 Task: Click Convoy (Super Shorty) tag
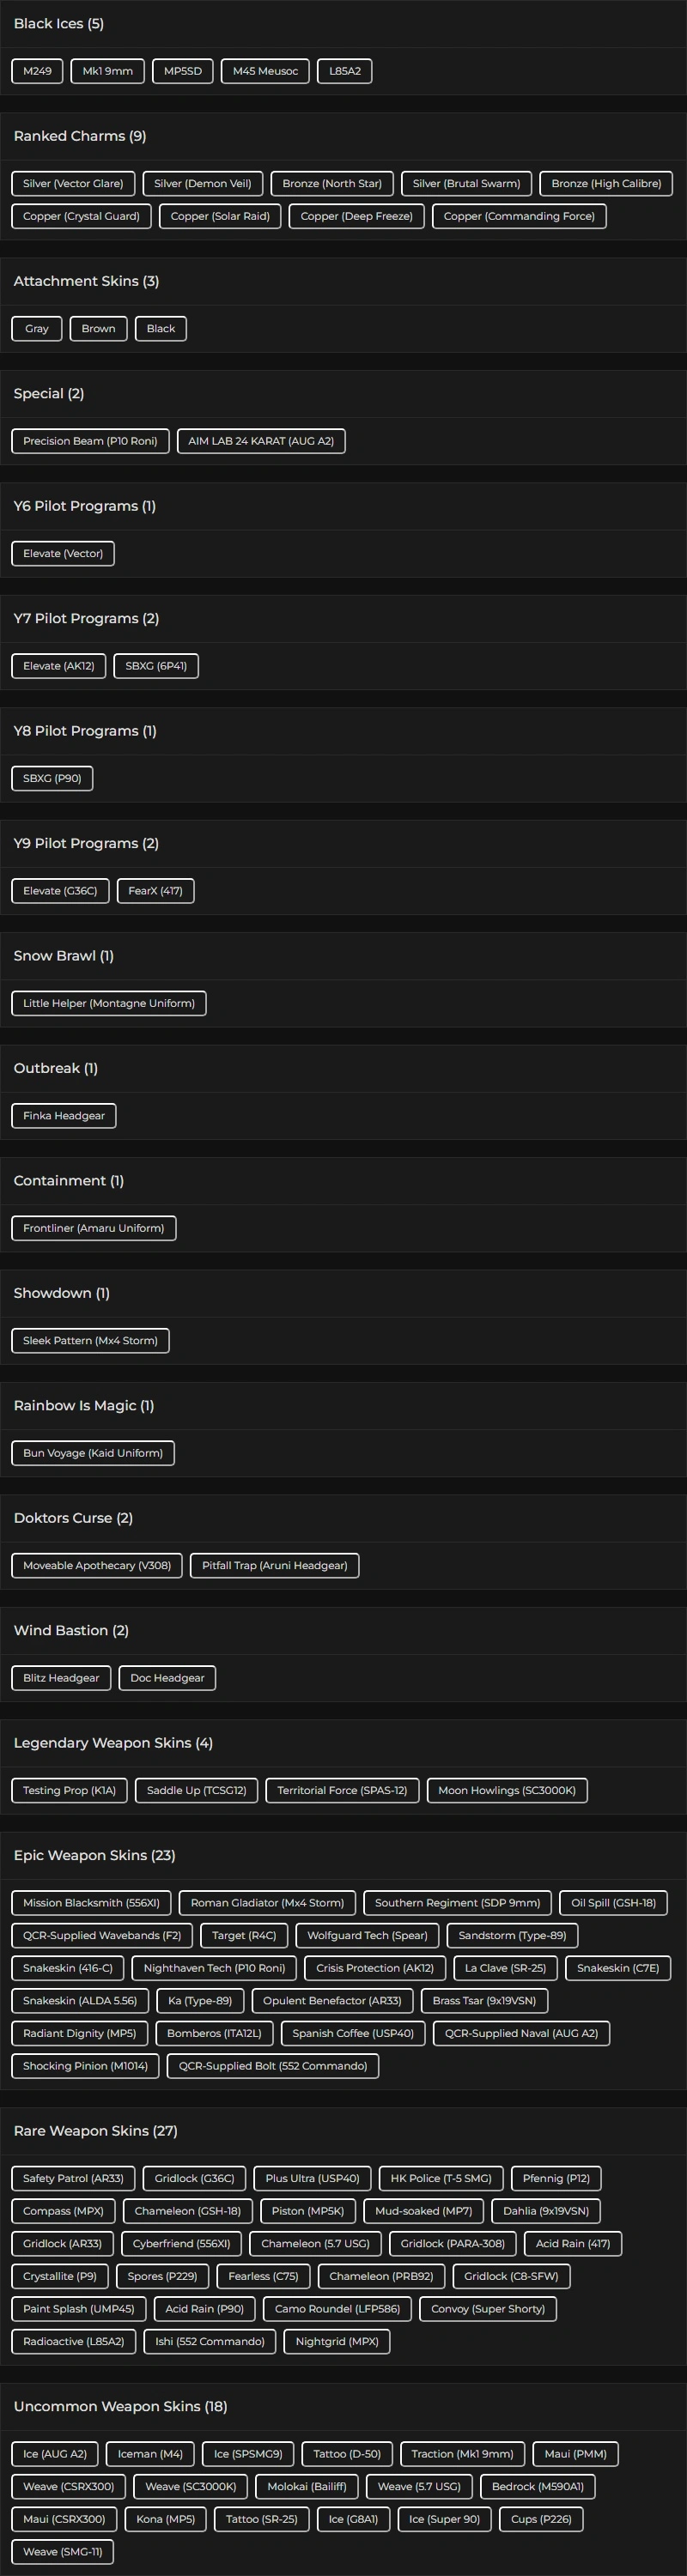click(x=488, y=2309)
